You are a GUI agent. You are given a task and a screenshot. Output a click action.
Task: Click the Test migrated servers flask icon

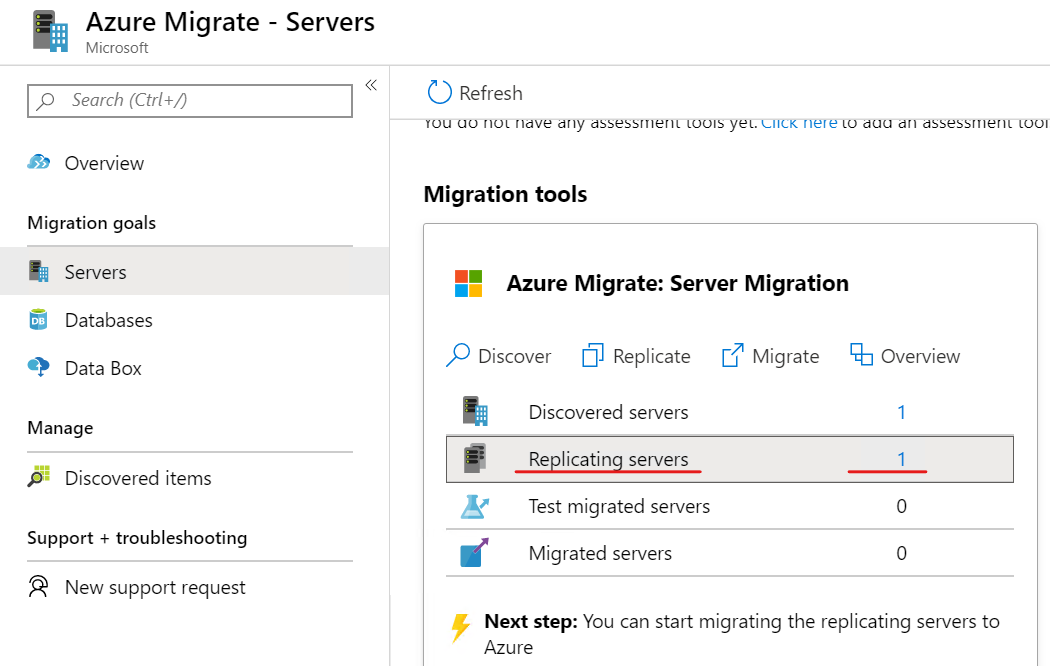coord(475,507)
